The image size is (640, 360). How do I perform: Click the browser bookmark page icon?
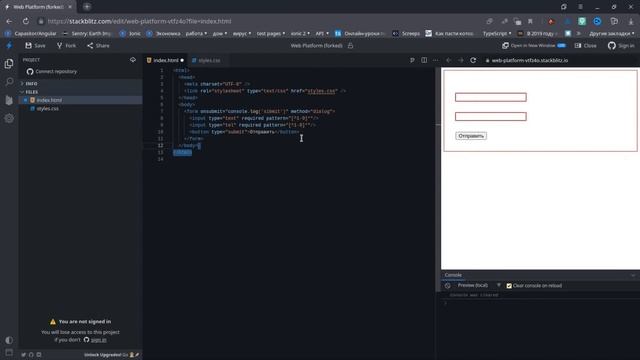530,21
